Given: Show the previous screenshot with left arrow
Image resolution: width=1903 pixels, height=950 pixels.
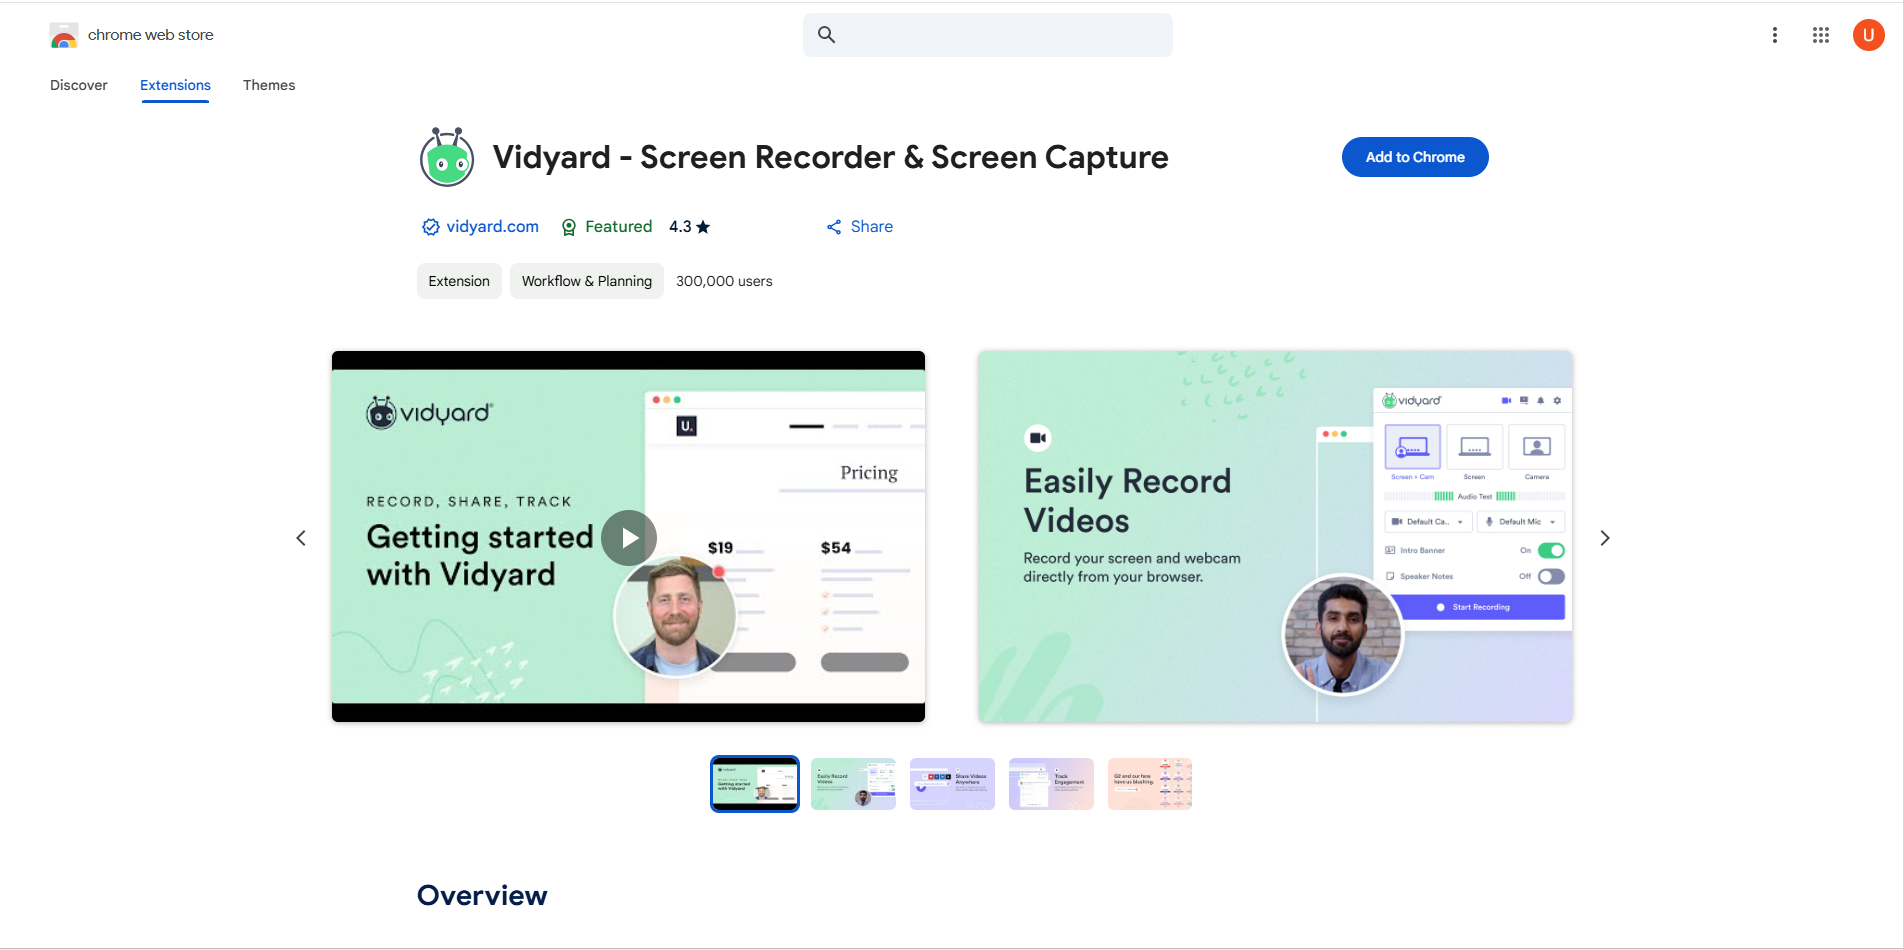Looking at the screenshot, I should pos(301,538).
